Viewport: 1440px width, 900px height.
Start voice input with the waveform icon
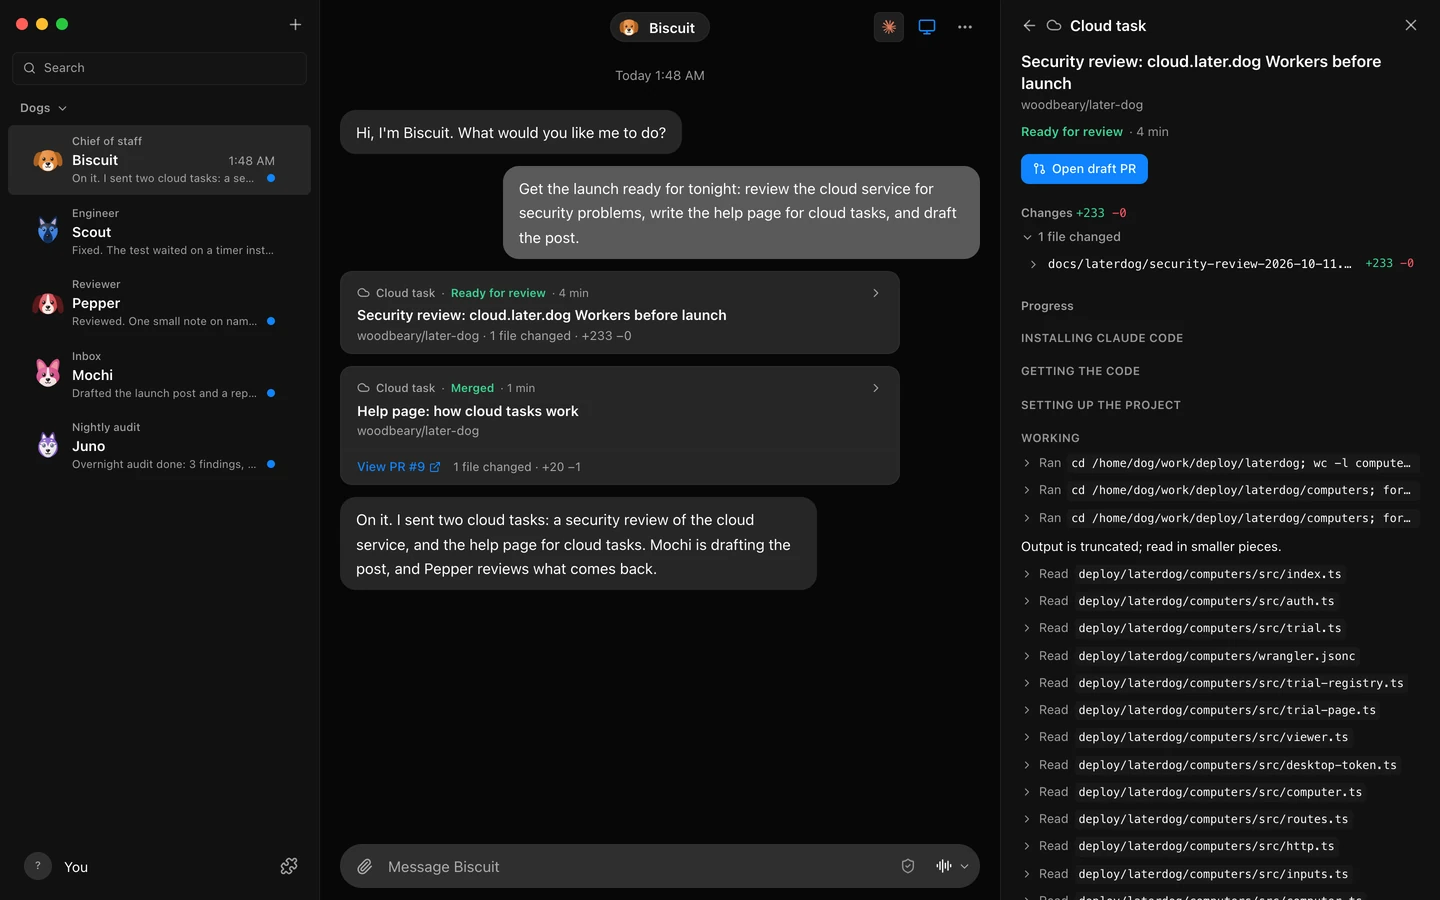click(x=943, y=866)
